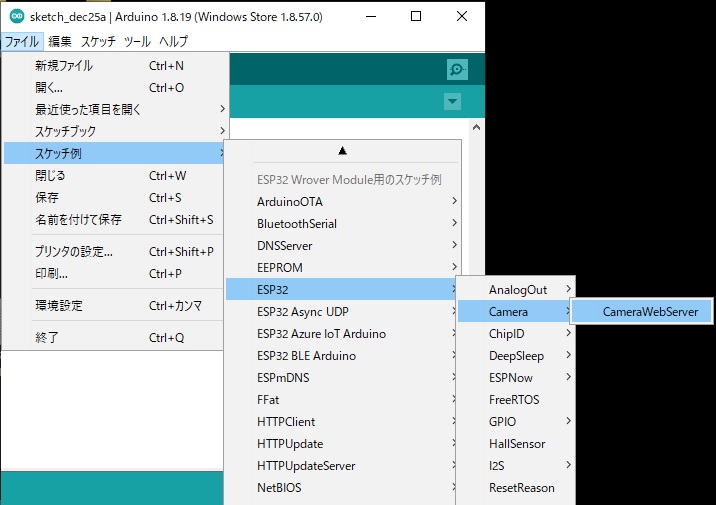Select 名前を付けて保存 entry
This screenshot has height=505, width=716.
pyautogui.click(x=114, y=220)
